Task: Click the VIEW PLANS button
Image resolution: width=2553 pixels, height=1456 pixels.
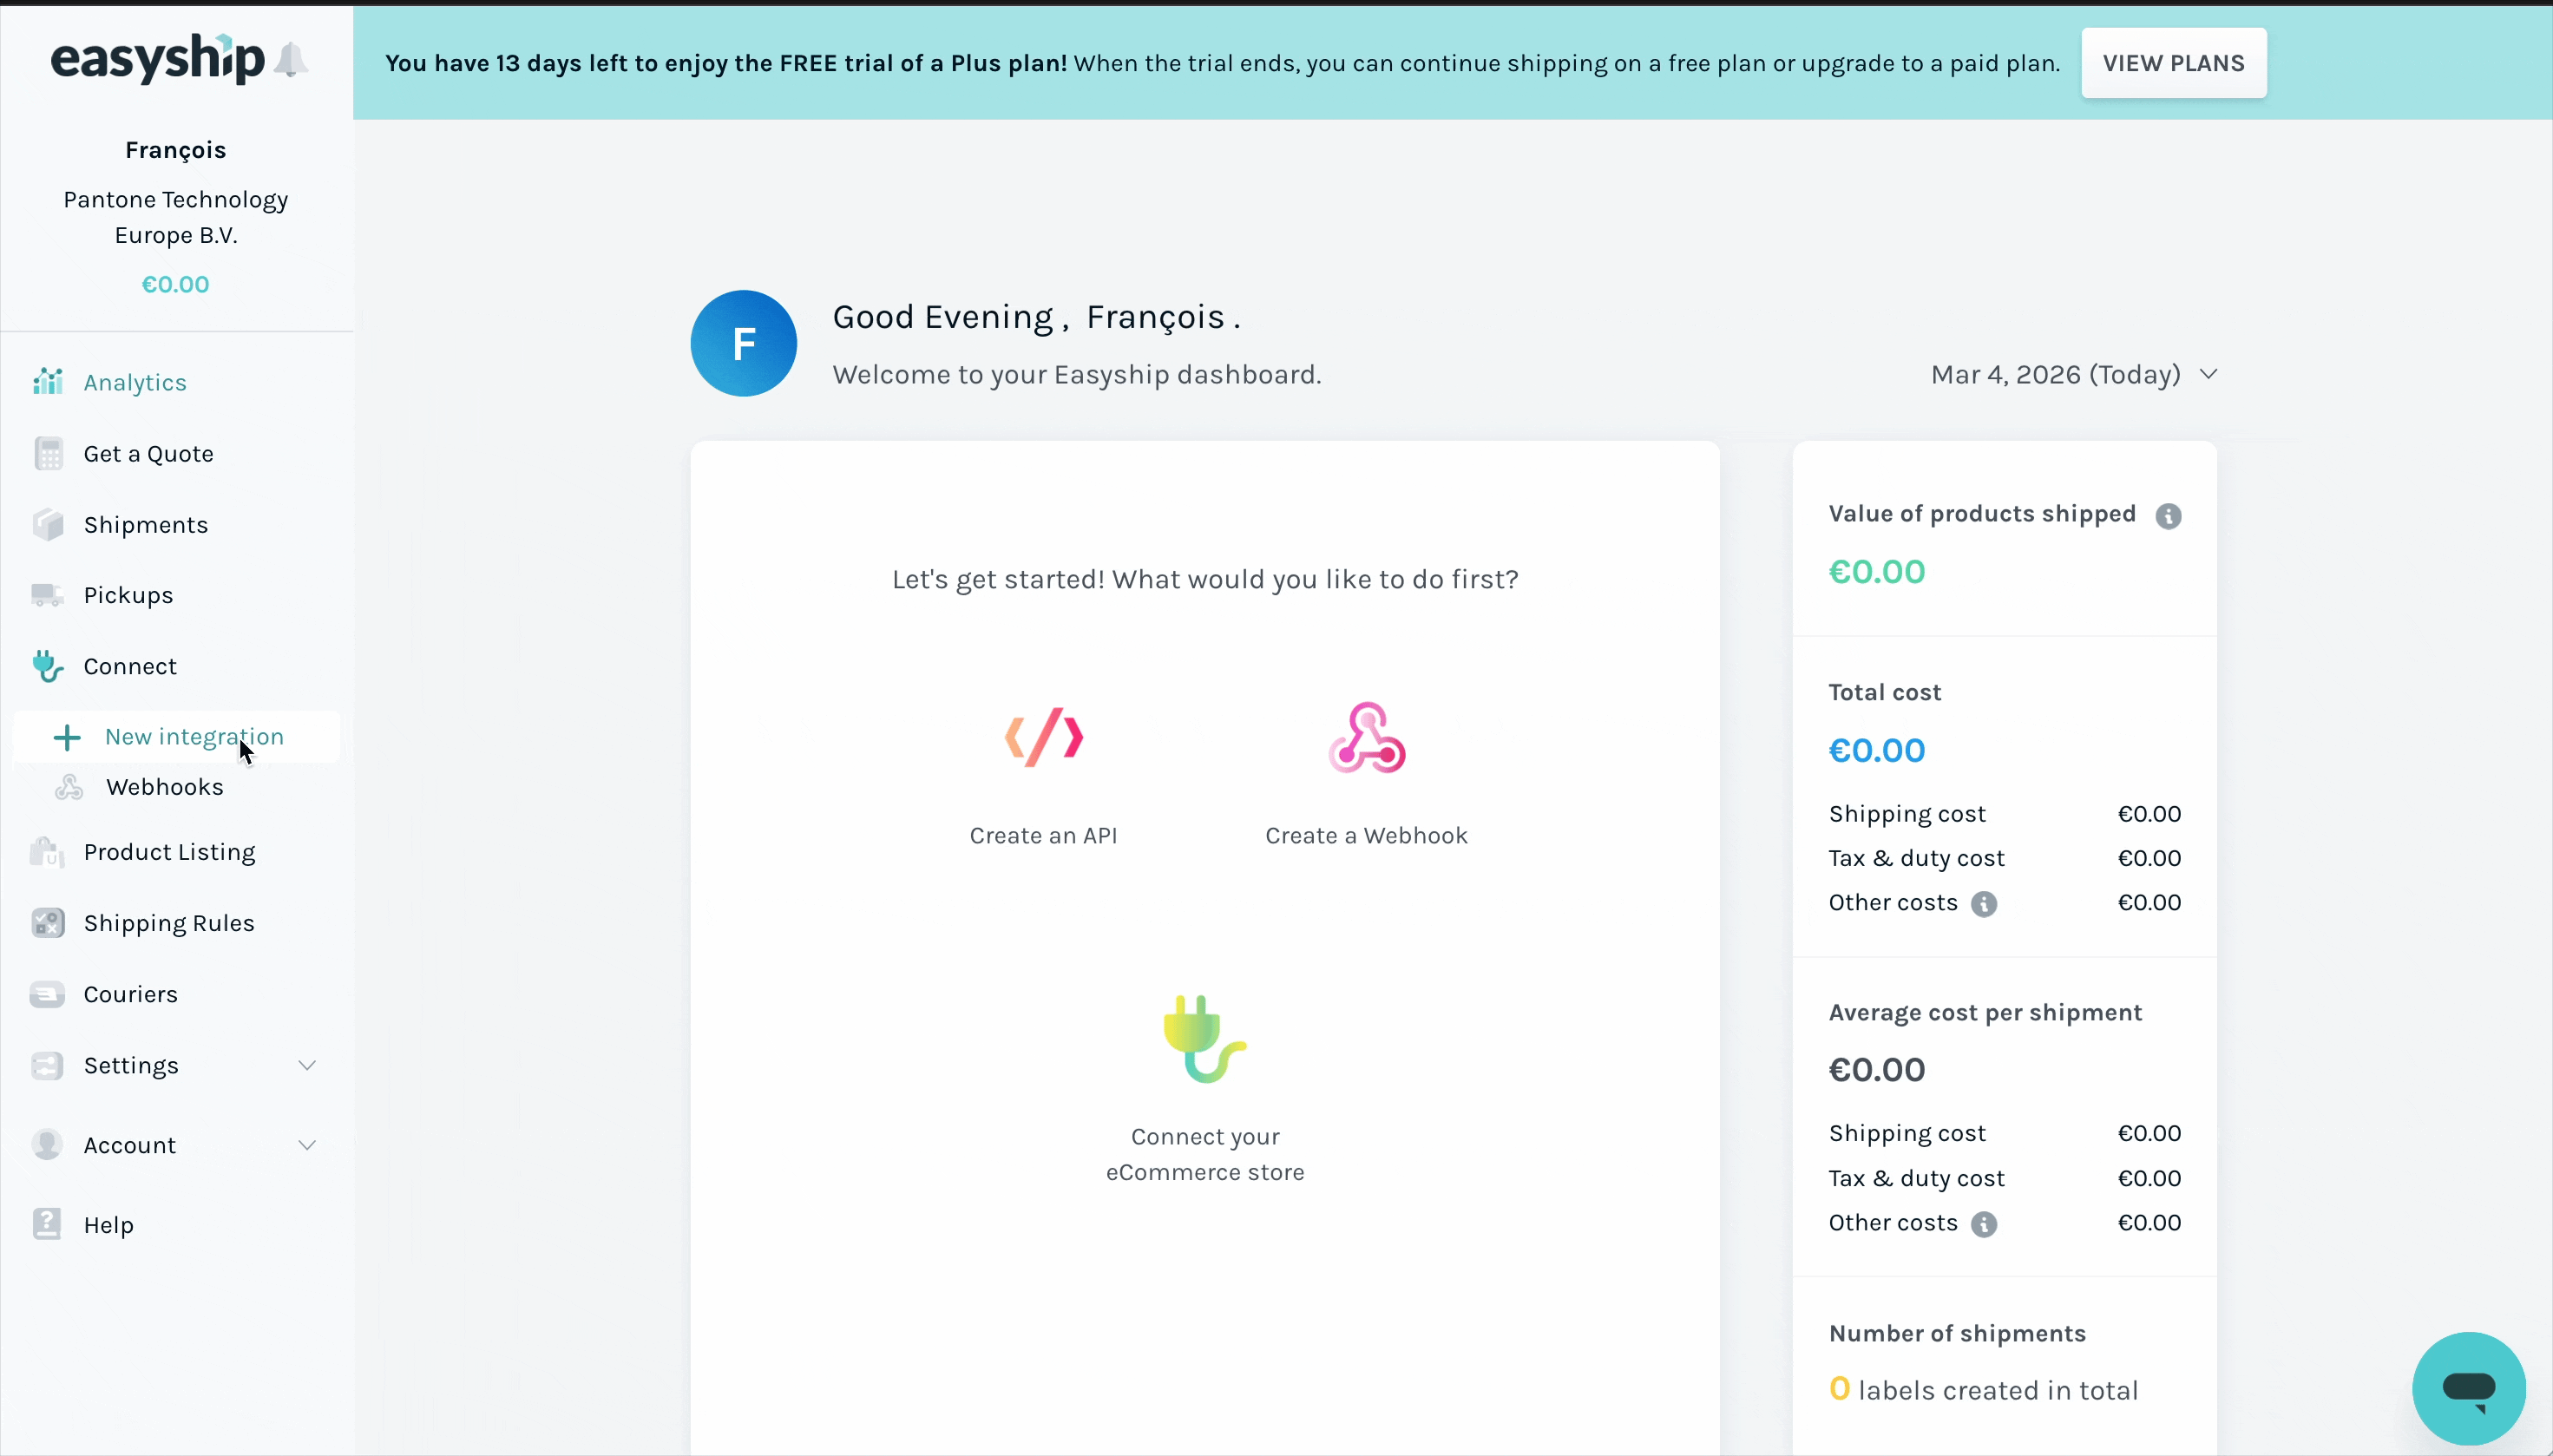Action: pos(2173,62)
